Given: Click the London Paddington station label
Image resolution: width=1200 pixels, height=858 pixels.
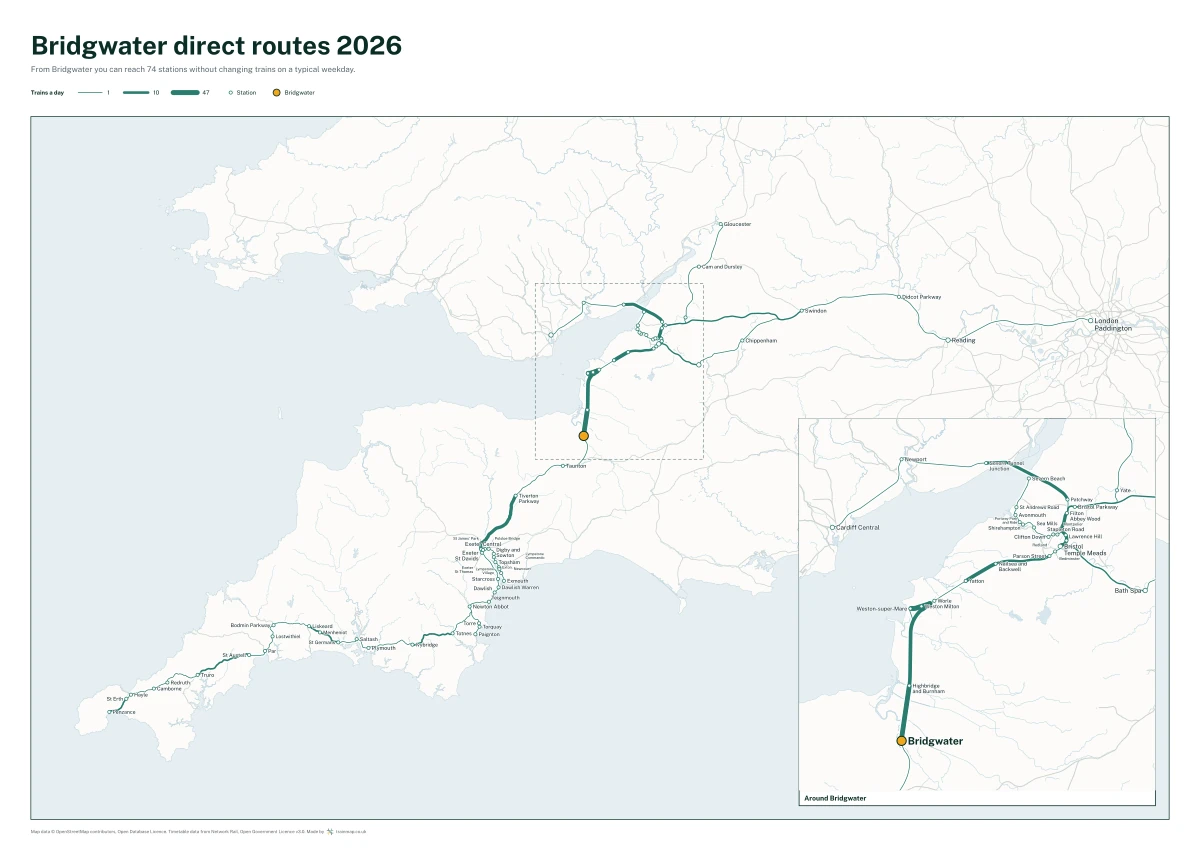Looking at the screenshot, I should [1114, 324].
